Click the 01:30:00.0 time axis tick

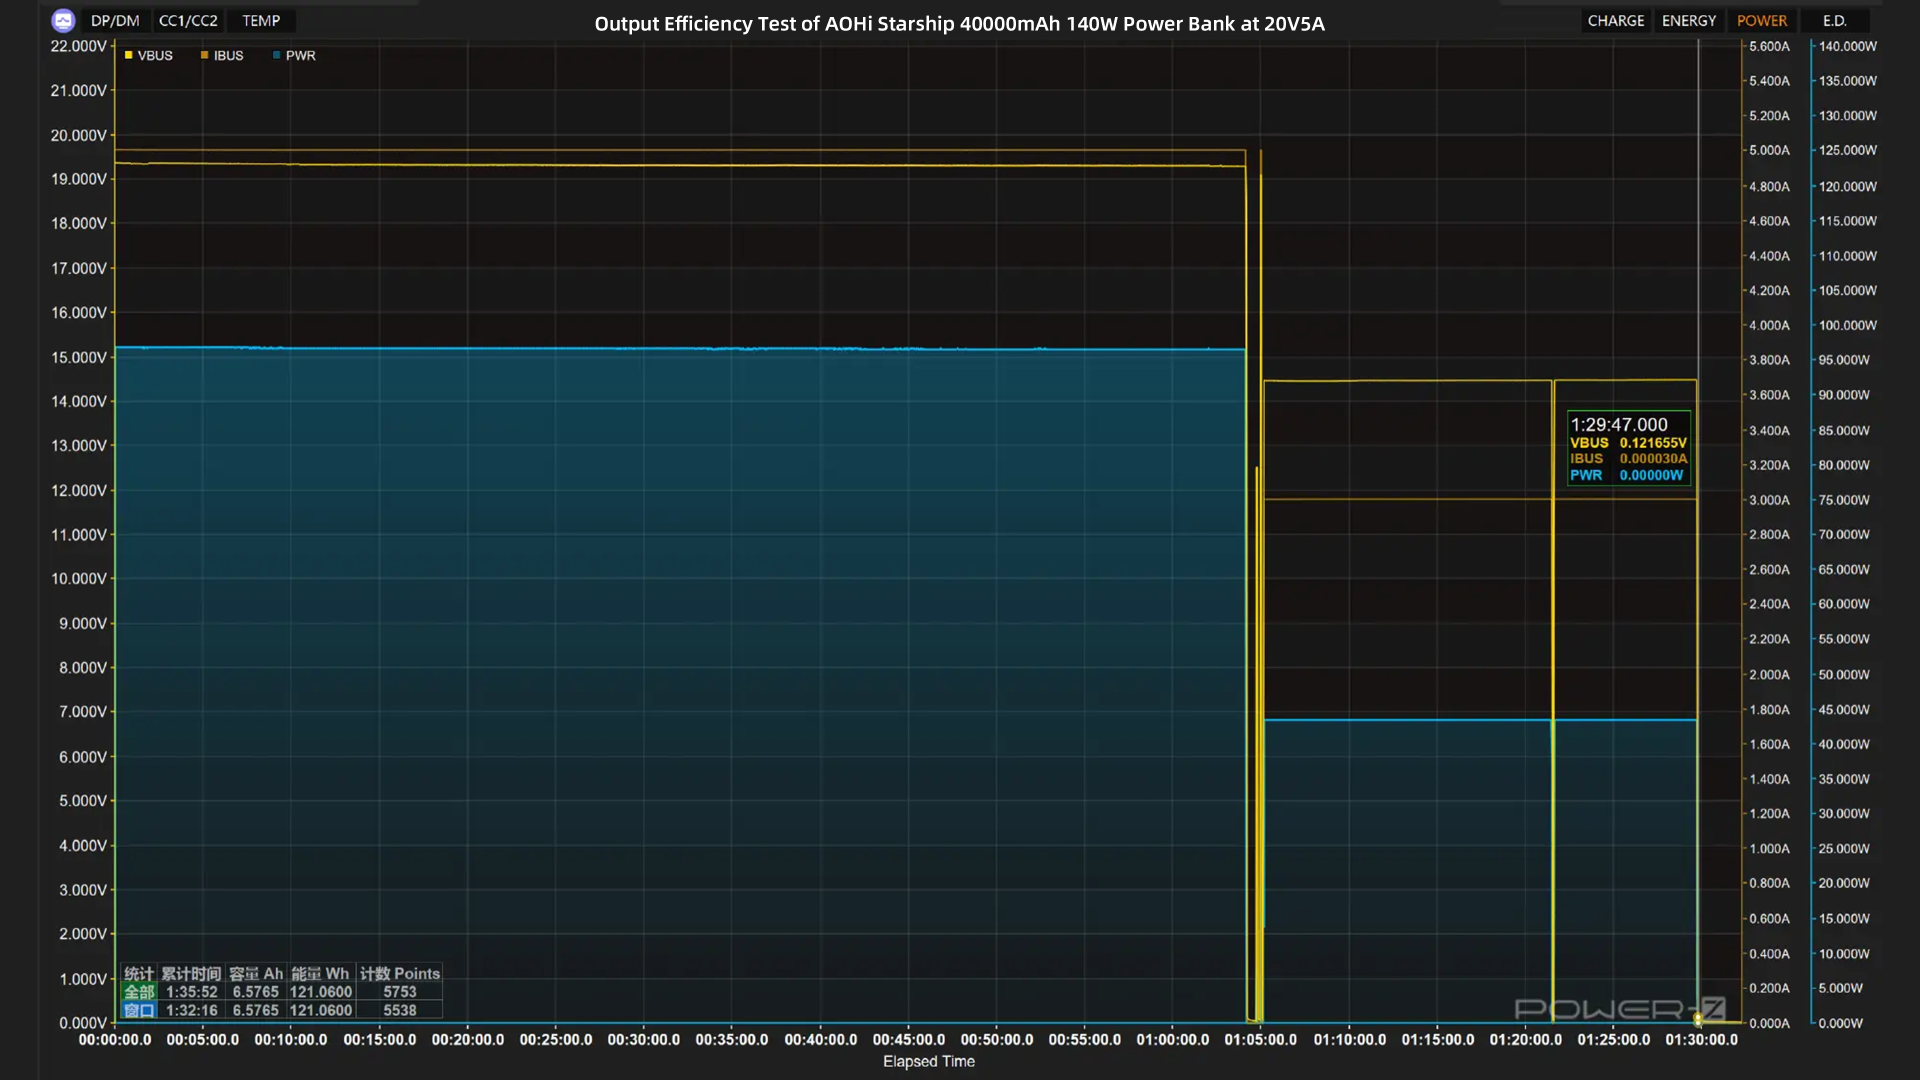tap(1701, 1039)
